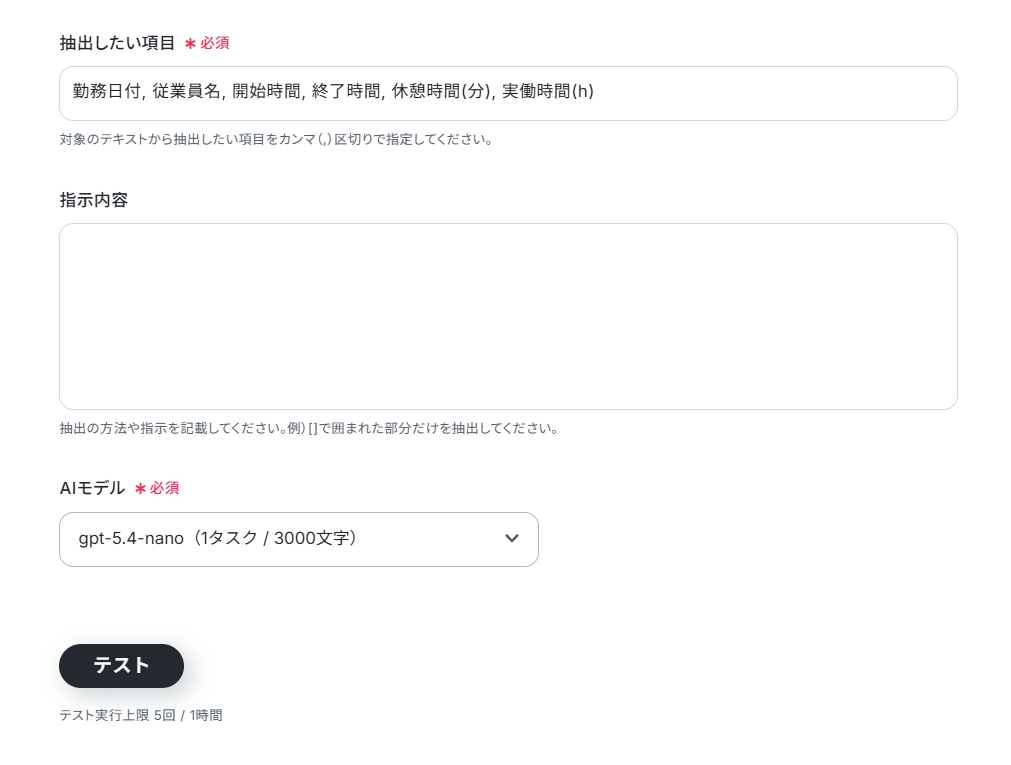Select the gpt-5.4-nano(1タスク / 3000文字)text

[218, 538]
